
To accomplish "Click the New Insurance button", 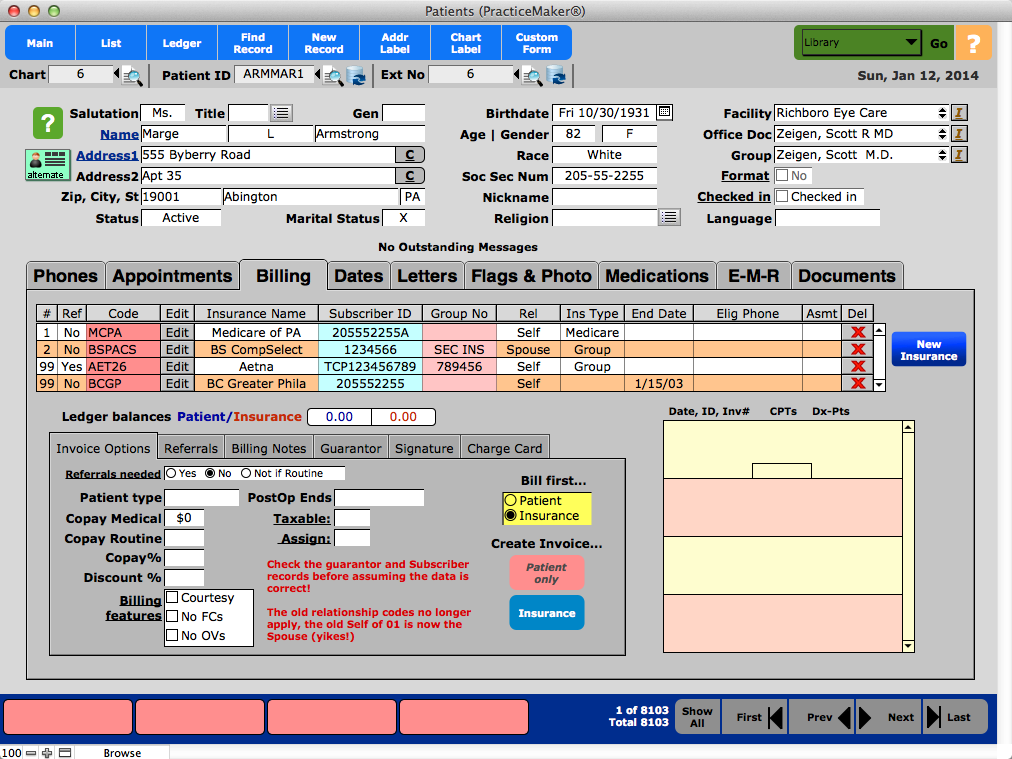I will pos(929,350).
